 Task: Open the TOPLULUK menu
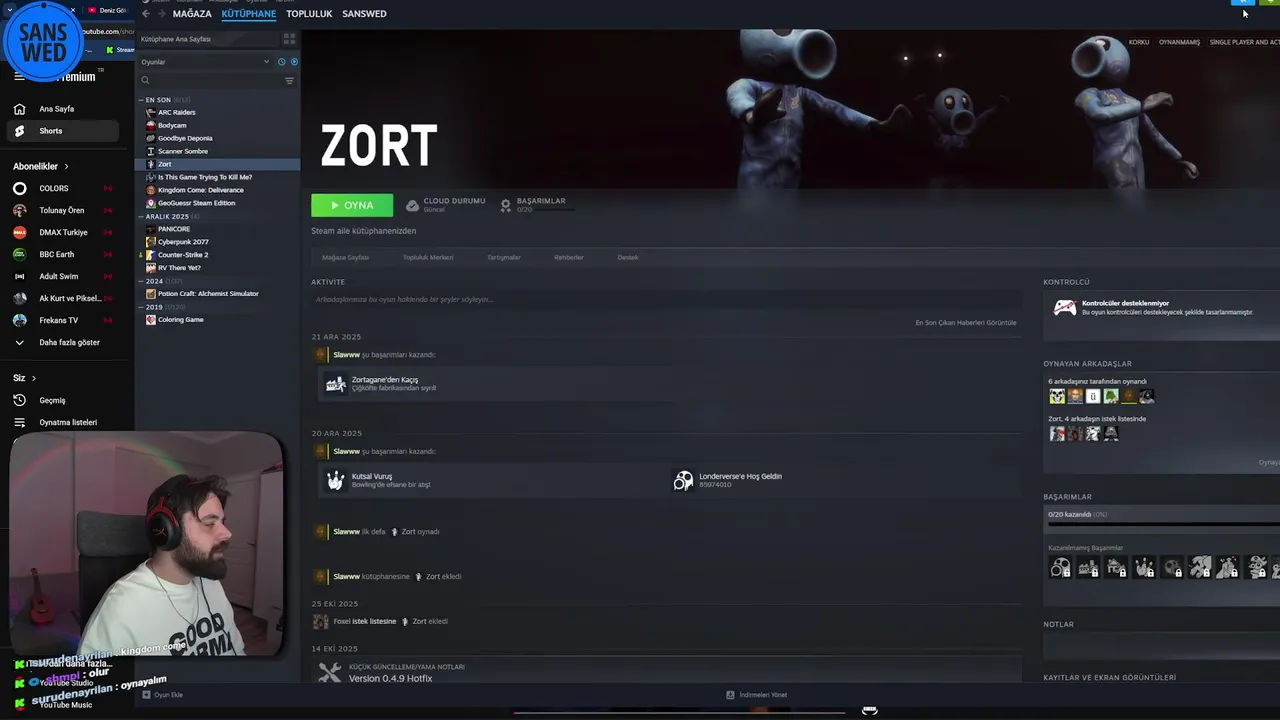tap(309, 14)
